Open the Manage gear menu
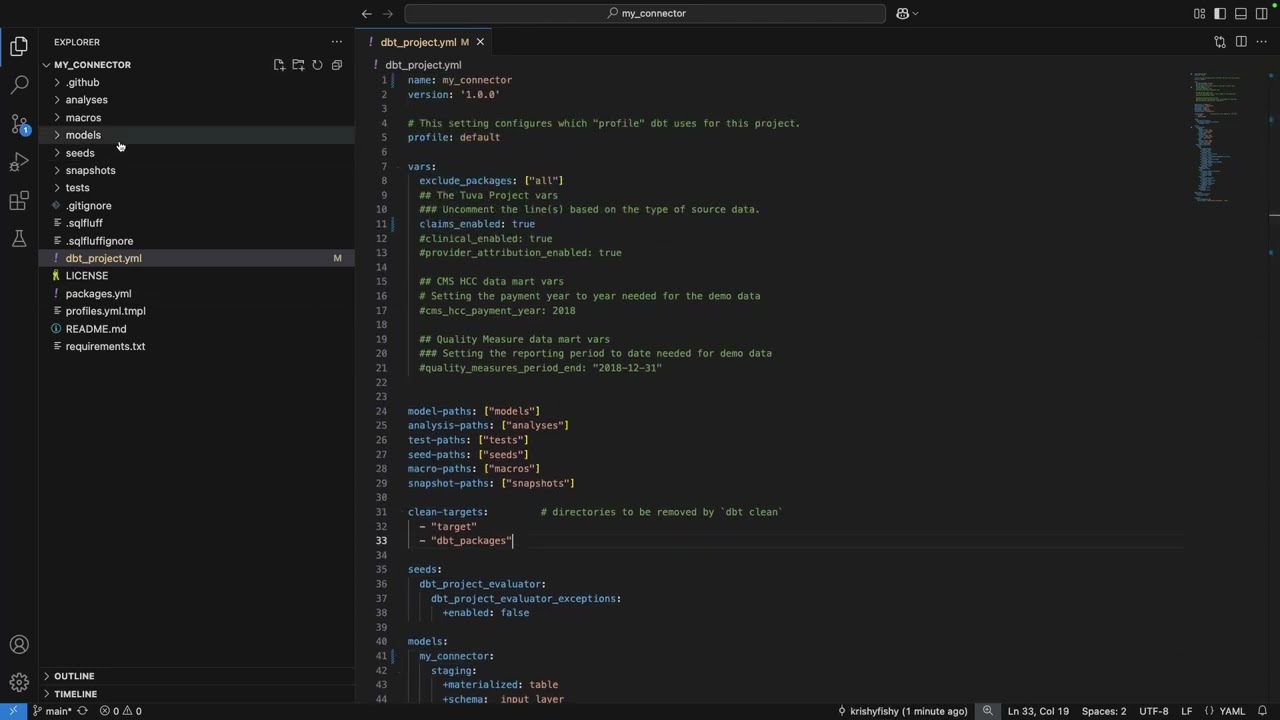Viewport: 1280px width, 720px height. click(19, 683)
